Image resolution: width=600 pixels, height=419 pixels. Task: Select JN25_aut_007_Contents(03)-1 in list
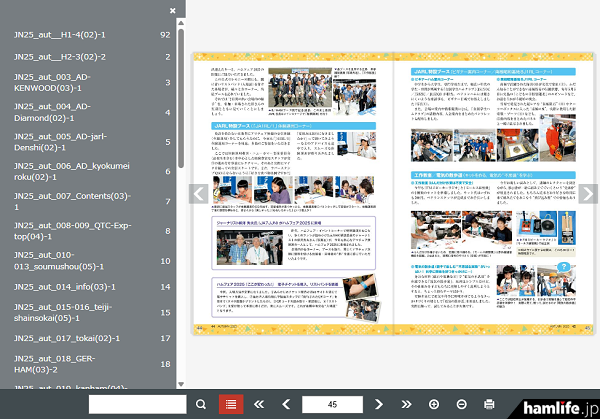(72, 202)
